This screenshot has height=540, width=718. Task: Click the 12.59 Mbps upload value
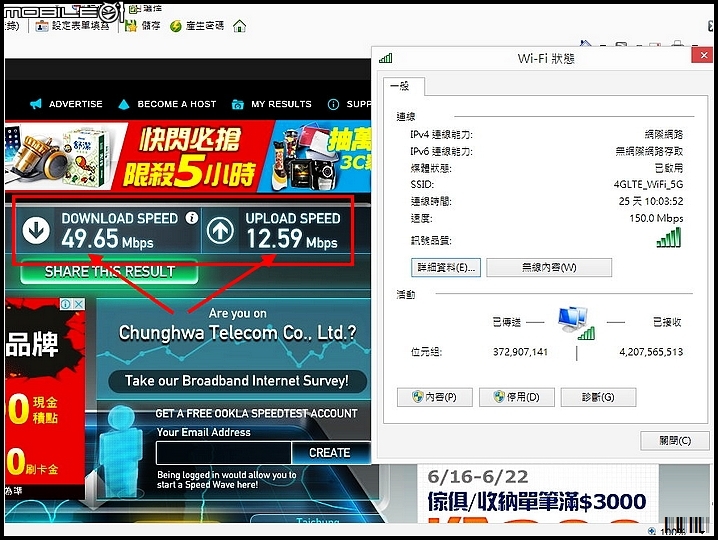point(292,239)
